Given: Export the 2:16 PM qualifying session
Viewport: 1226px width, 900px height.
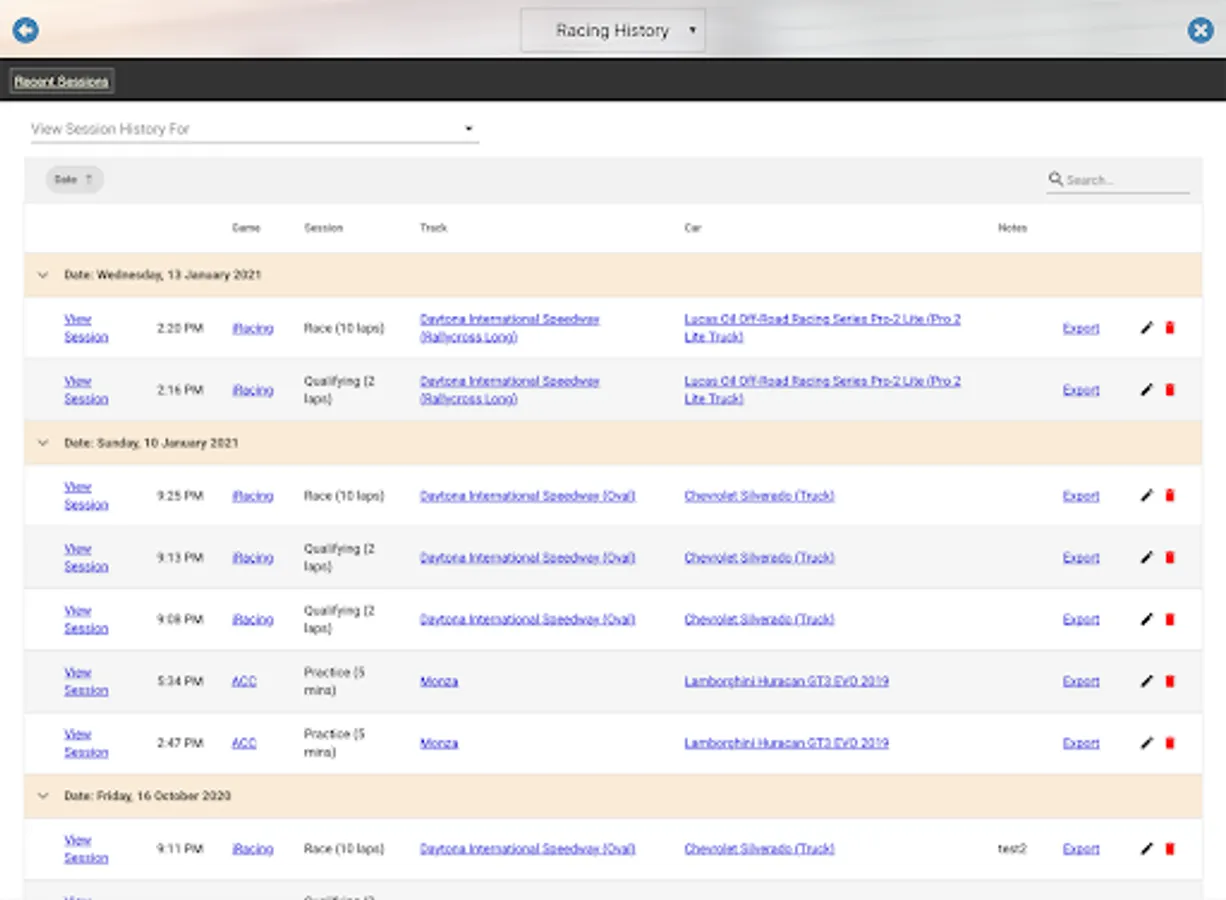Looking at the screenshot, I should click(1080, 390).
